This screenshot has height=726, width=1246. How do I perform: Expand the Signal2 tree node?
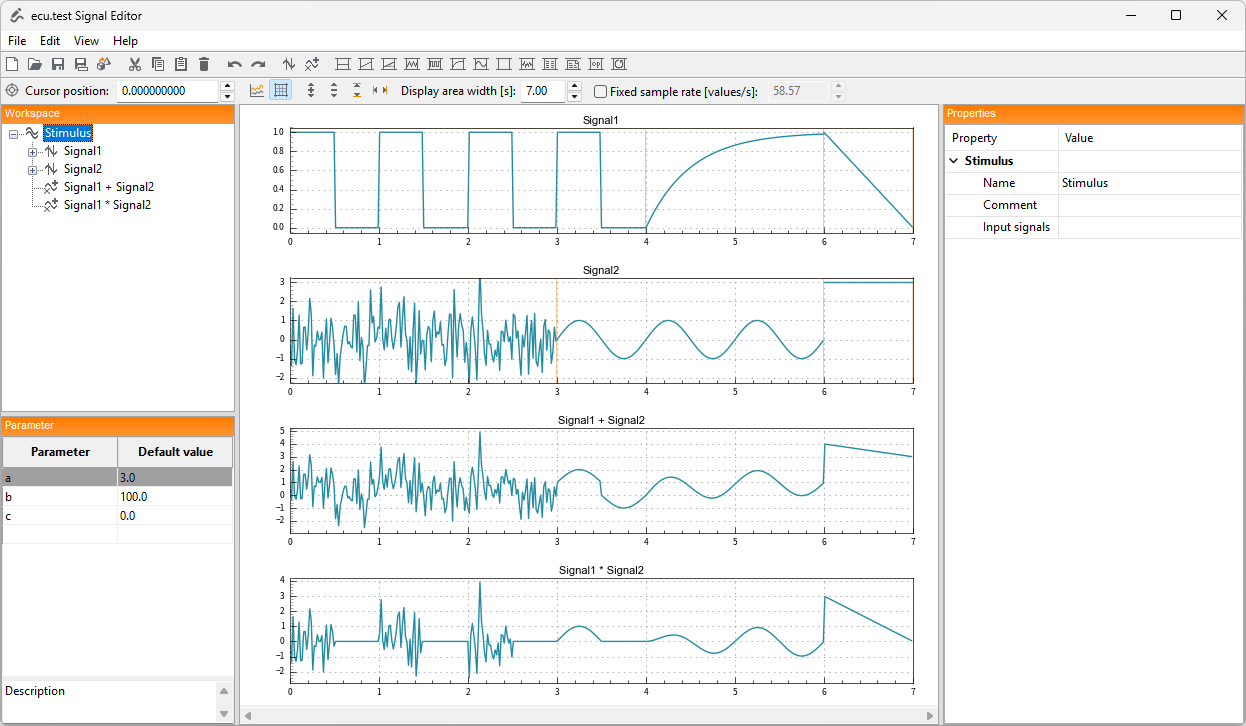tap(32, 170)
